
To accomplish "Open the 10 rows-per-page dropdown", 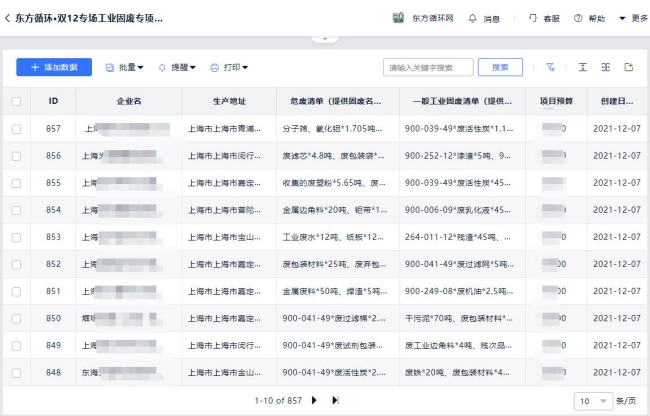I will coord(593,401).
